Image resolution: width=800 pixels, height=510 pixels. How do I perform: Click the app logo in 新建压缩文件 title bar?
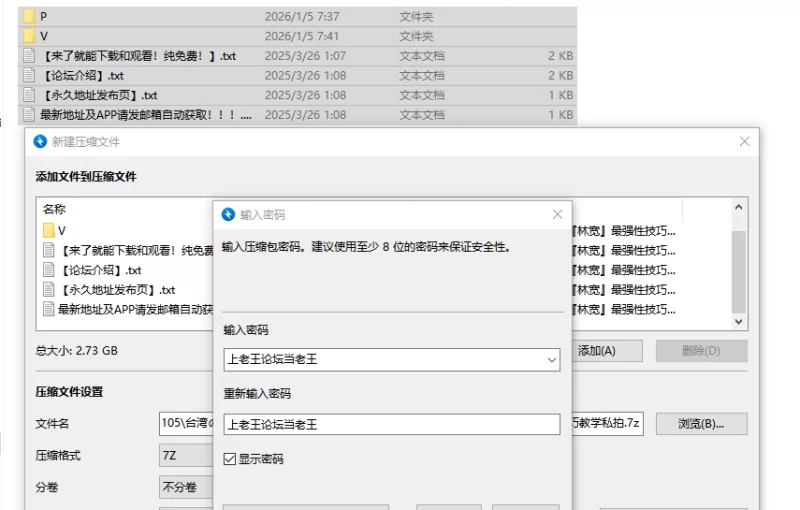40,141
